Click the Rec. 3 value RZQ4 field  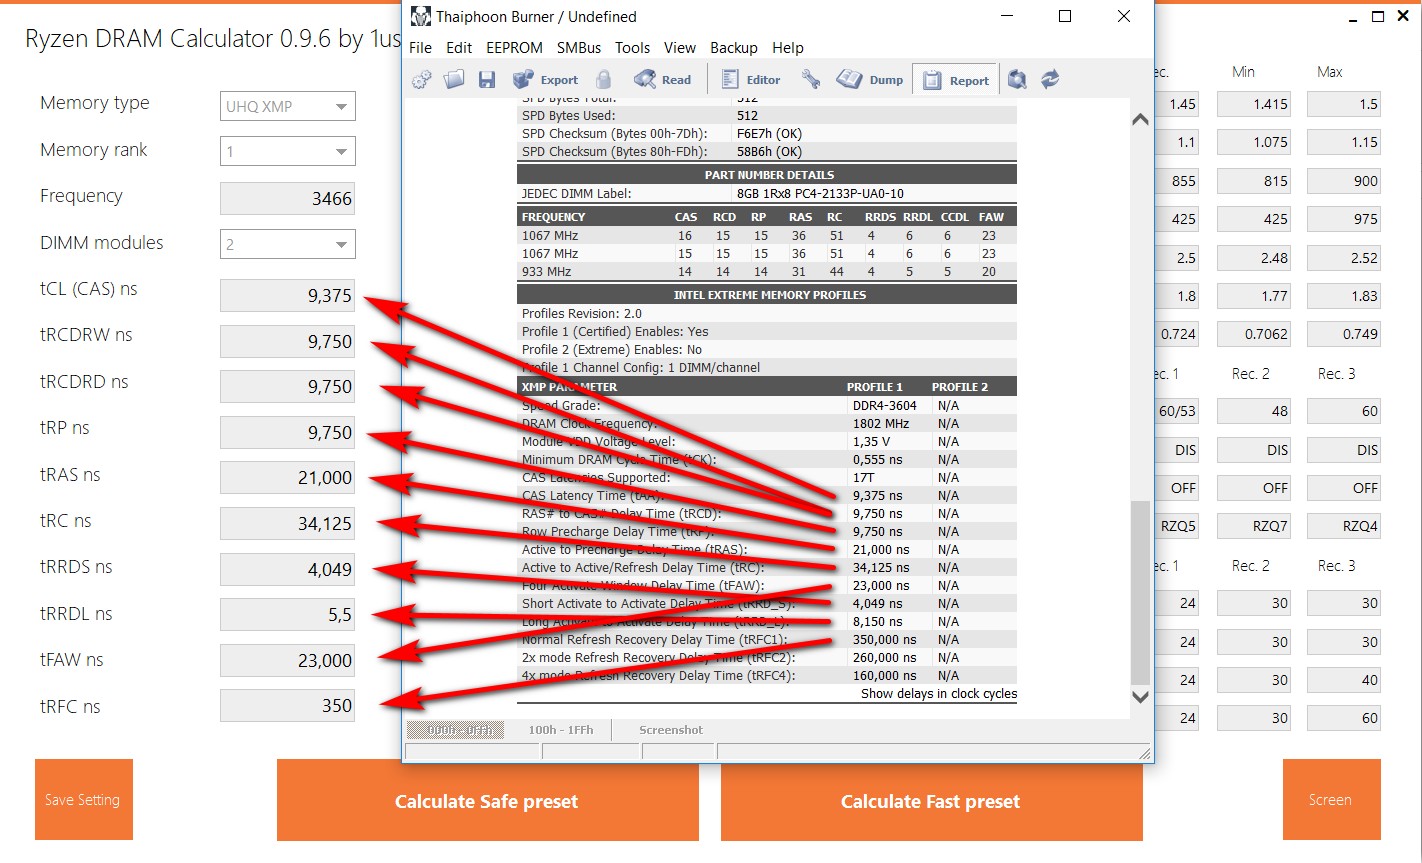point(1344,526)
